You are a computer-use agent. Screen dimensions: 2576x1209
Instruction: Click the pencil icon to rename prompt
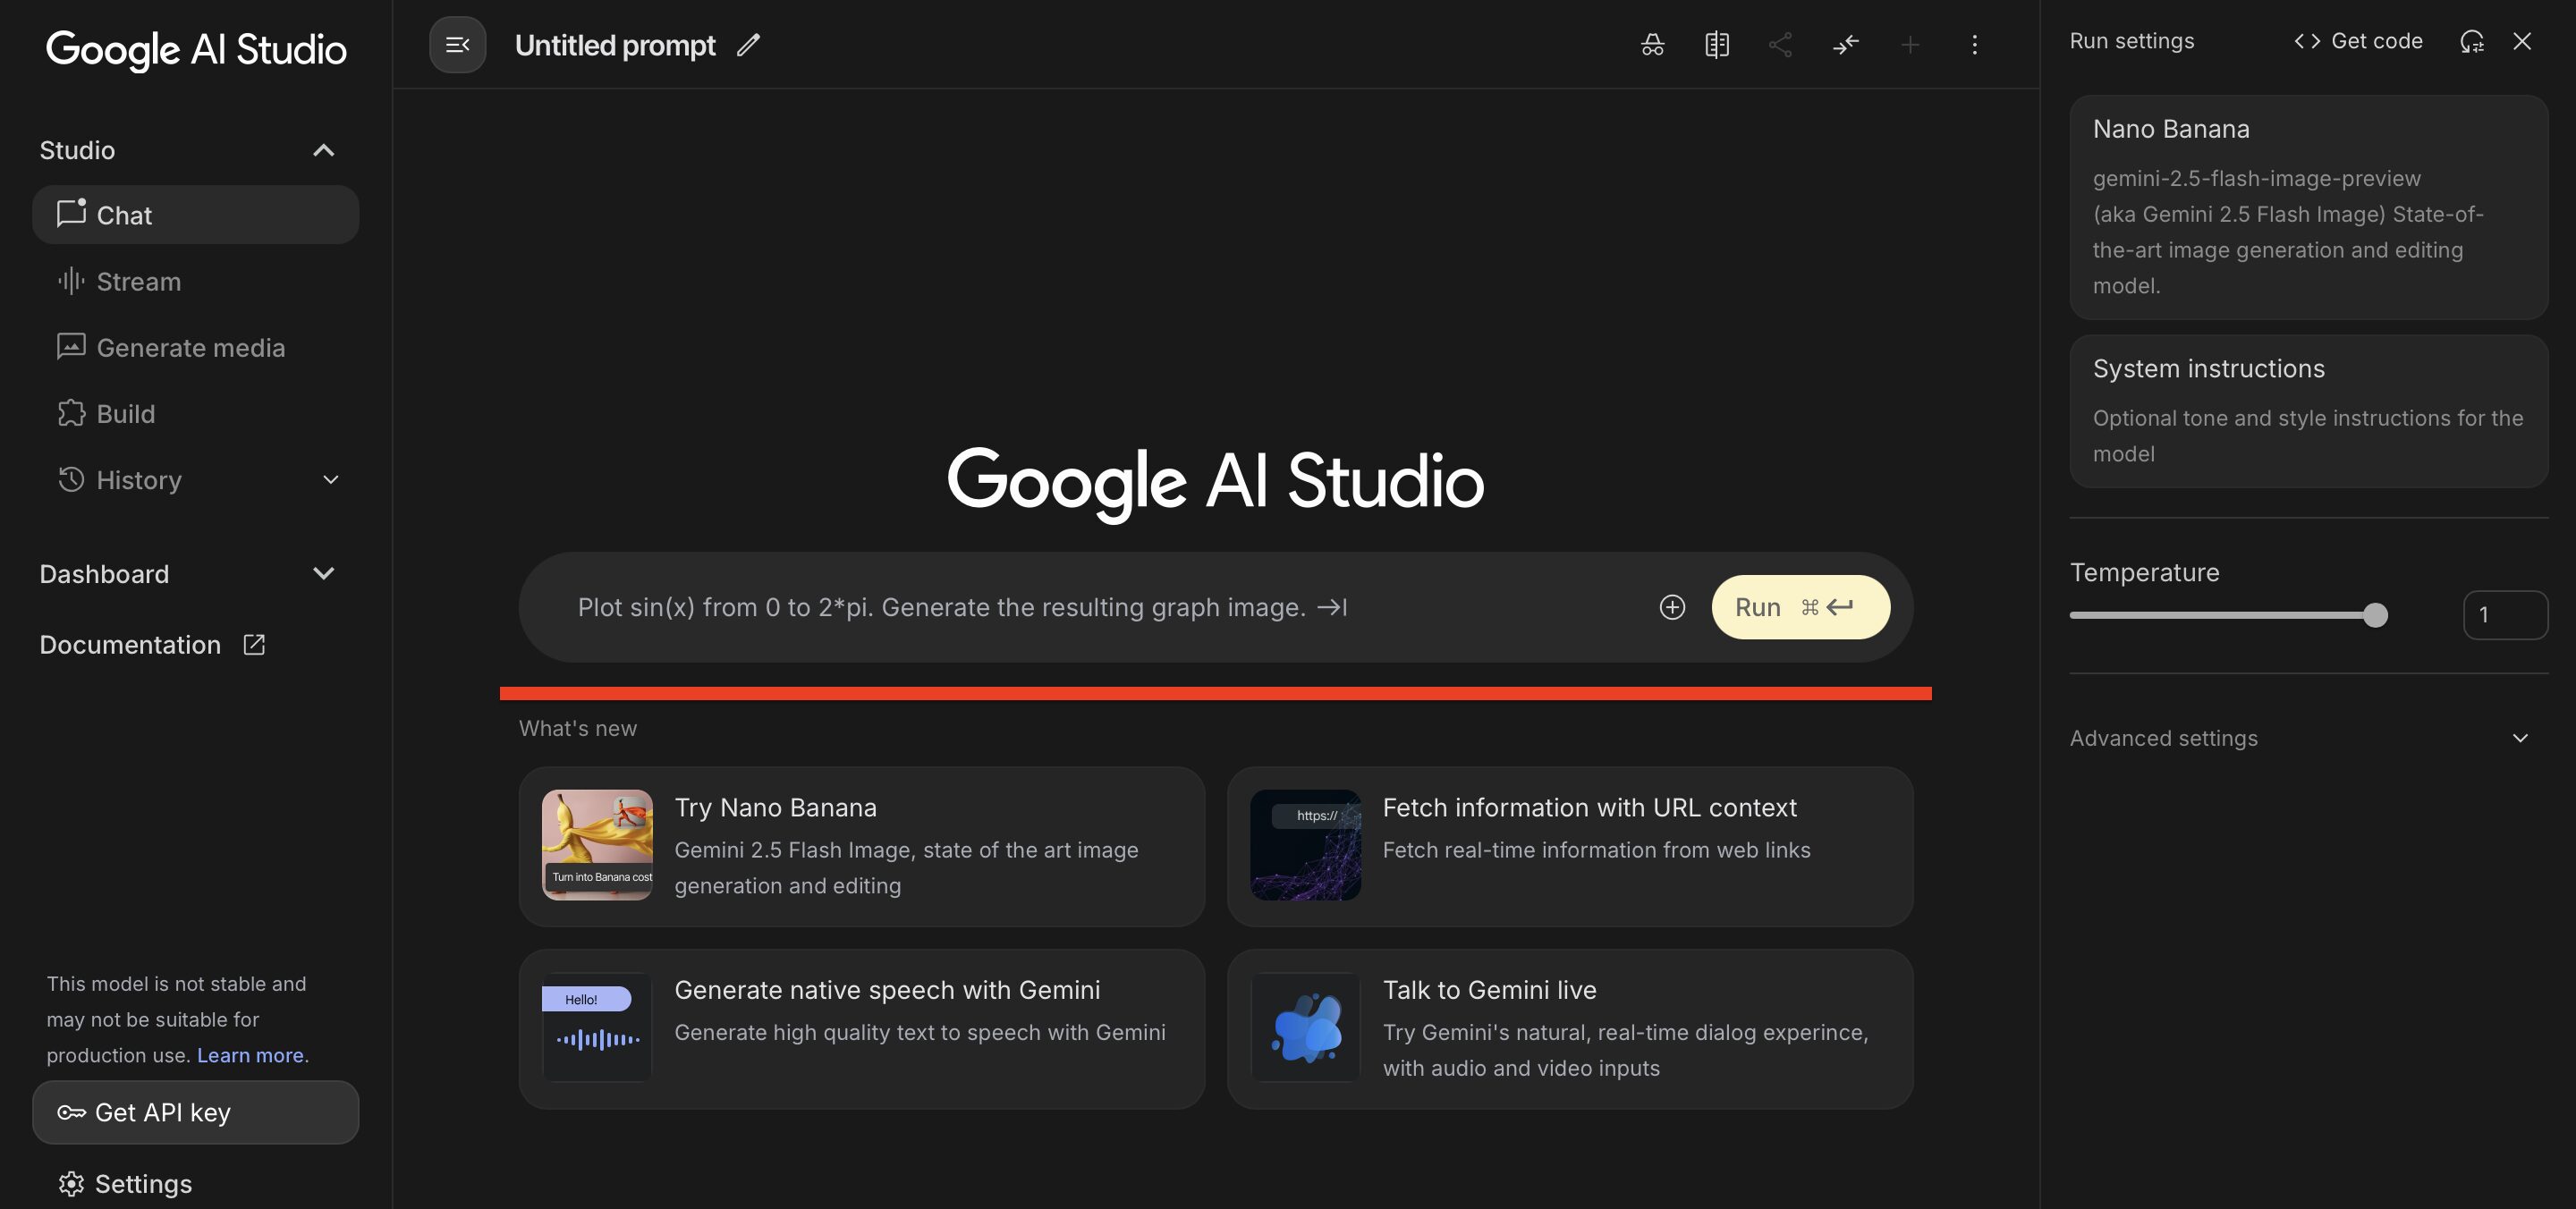click(748, 45)
